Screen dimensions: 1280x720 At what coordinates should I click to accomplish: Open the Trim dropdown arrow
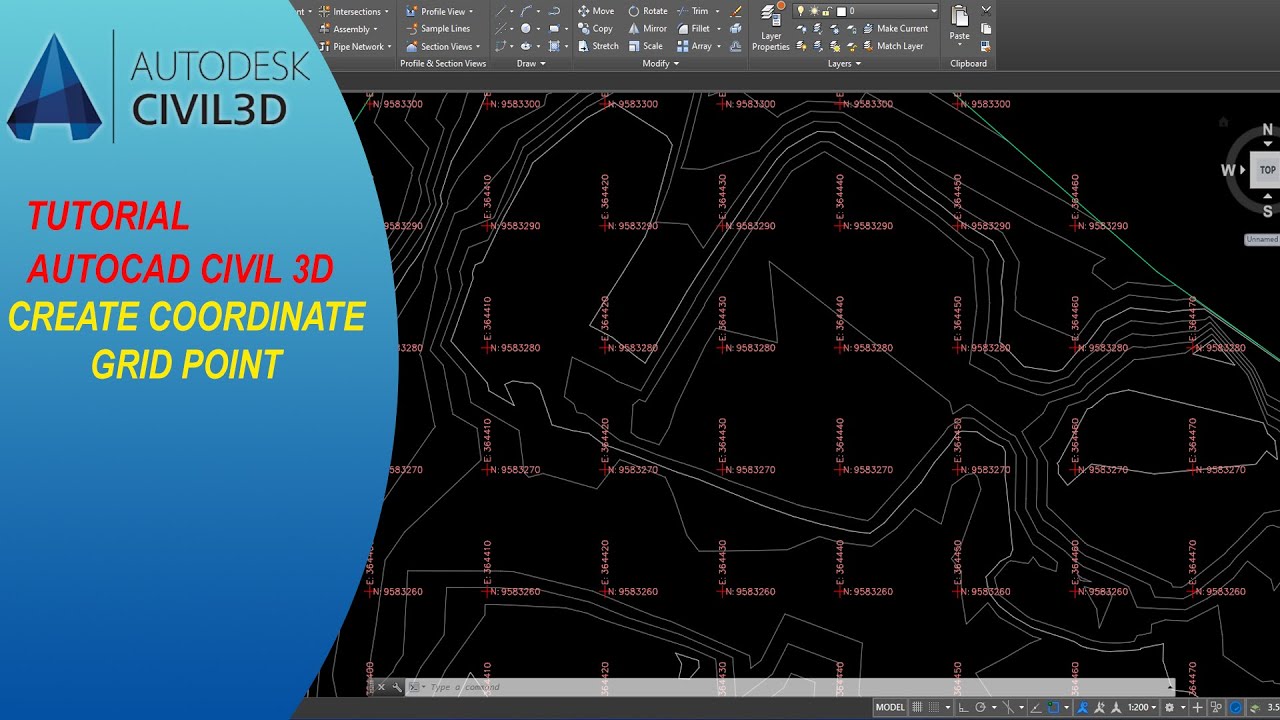point(717,12)
